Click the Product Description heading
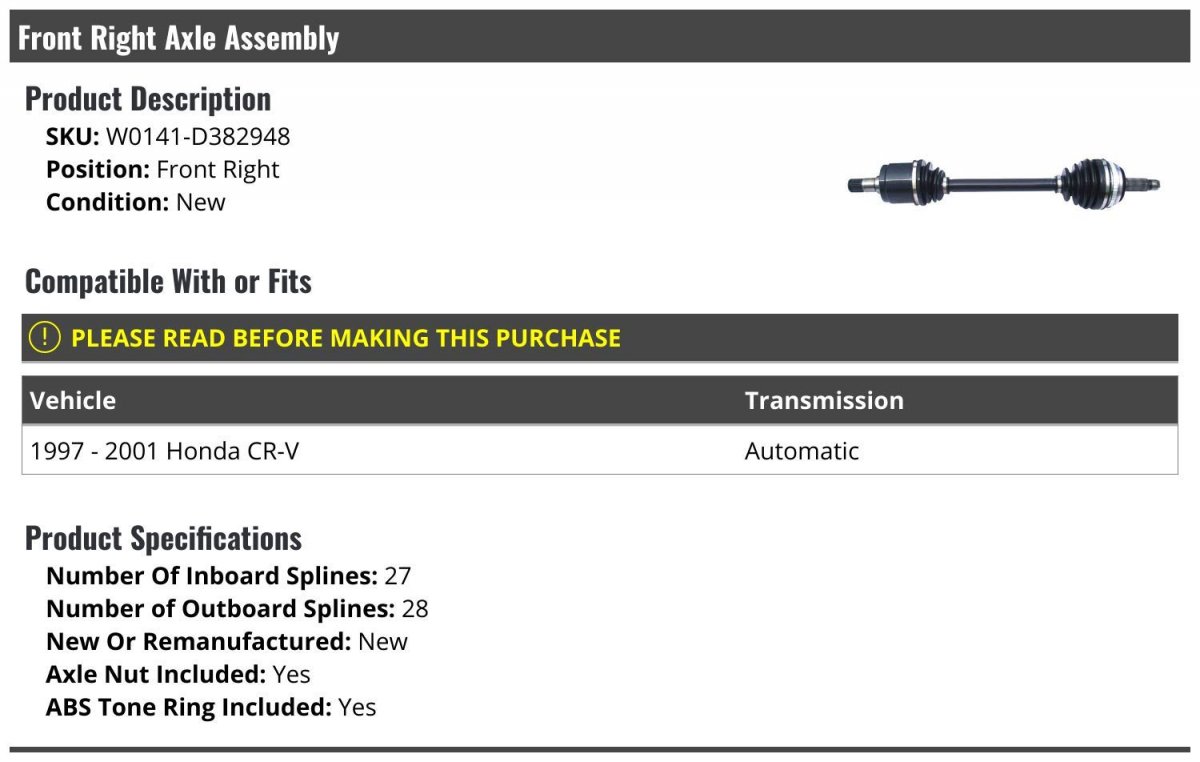 pos(148,99)
